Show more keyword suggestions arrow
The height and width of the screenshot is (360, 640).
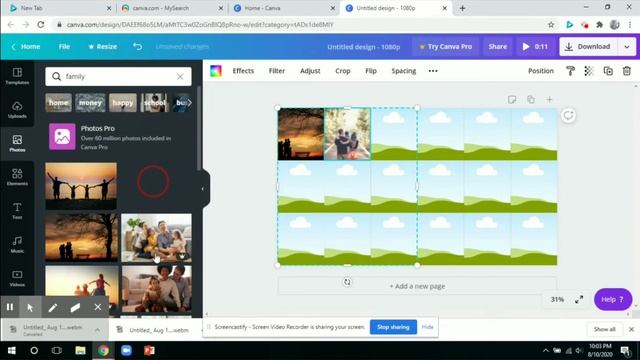[189, 102]
